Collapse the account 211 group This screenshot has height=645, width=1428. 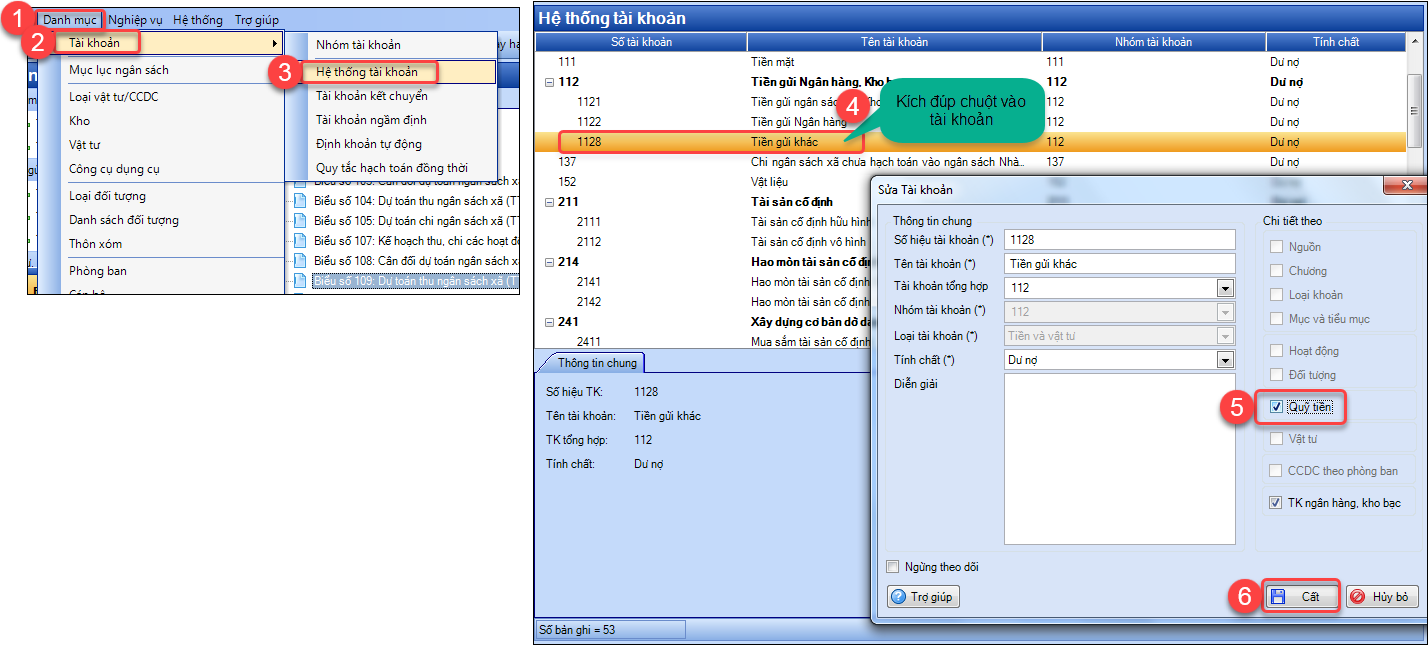[x=549, y=202]
